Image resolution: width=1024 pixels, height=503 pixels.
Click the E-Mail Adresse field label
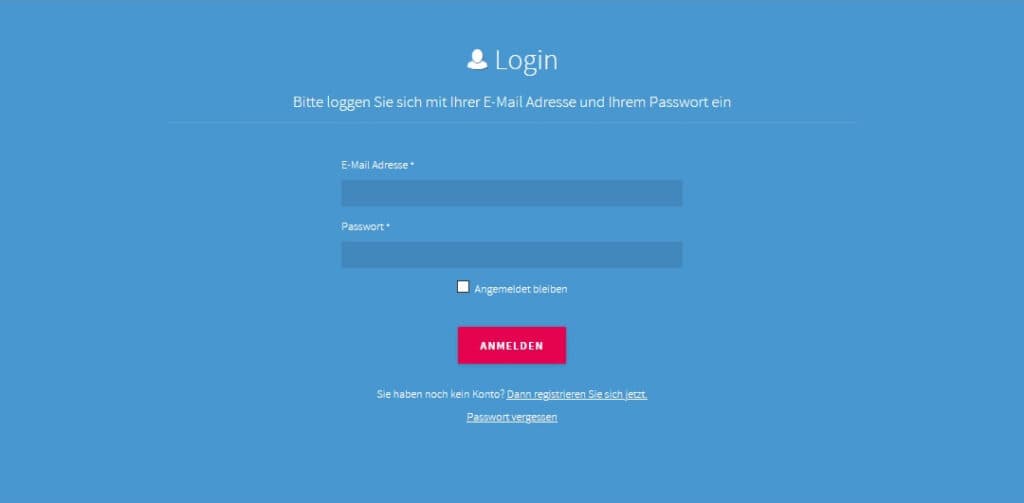pos(374,165)
